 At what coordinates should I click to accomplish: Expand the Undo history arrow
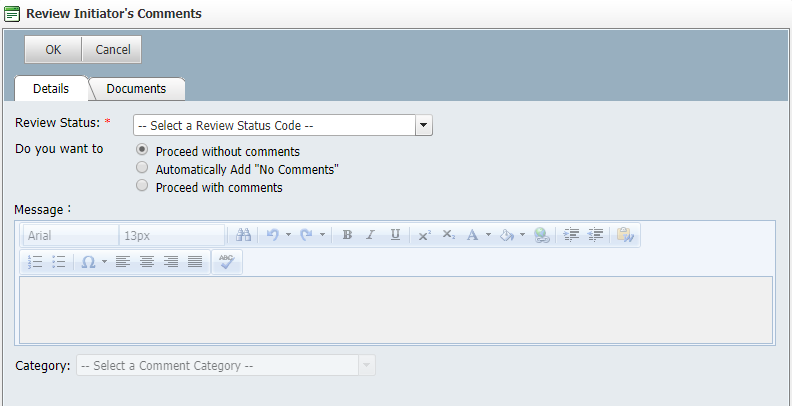pyautogui.click(x=288, y=235)
